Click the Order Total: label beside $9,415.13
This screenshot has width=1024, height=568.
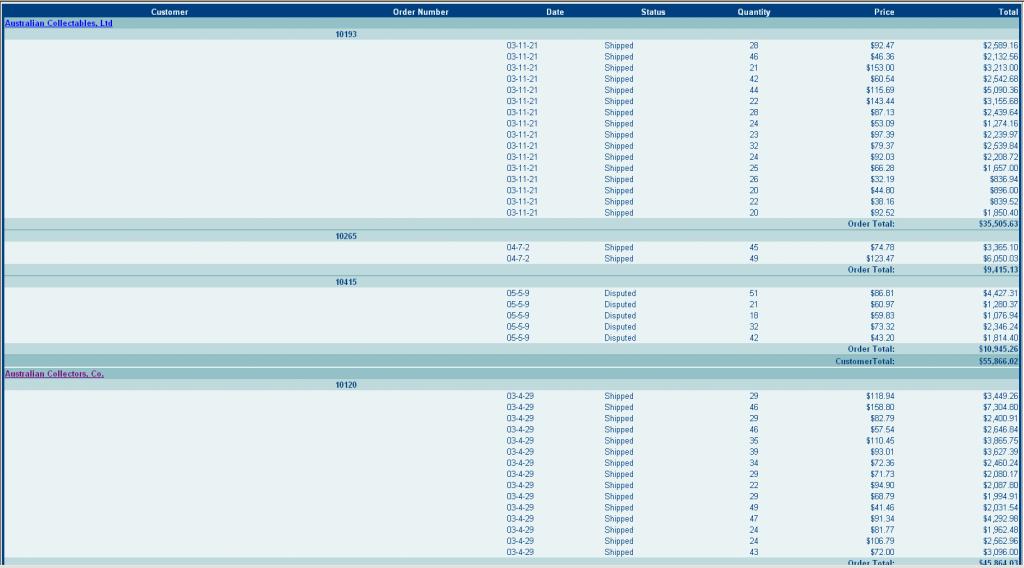871,269
